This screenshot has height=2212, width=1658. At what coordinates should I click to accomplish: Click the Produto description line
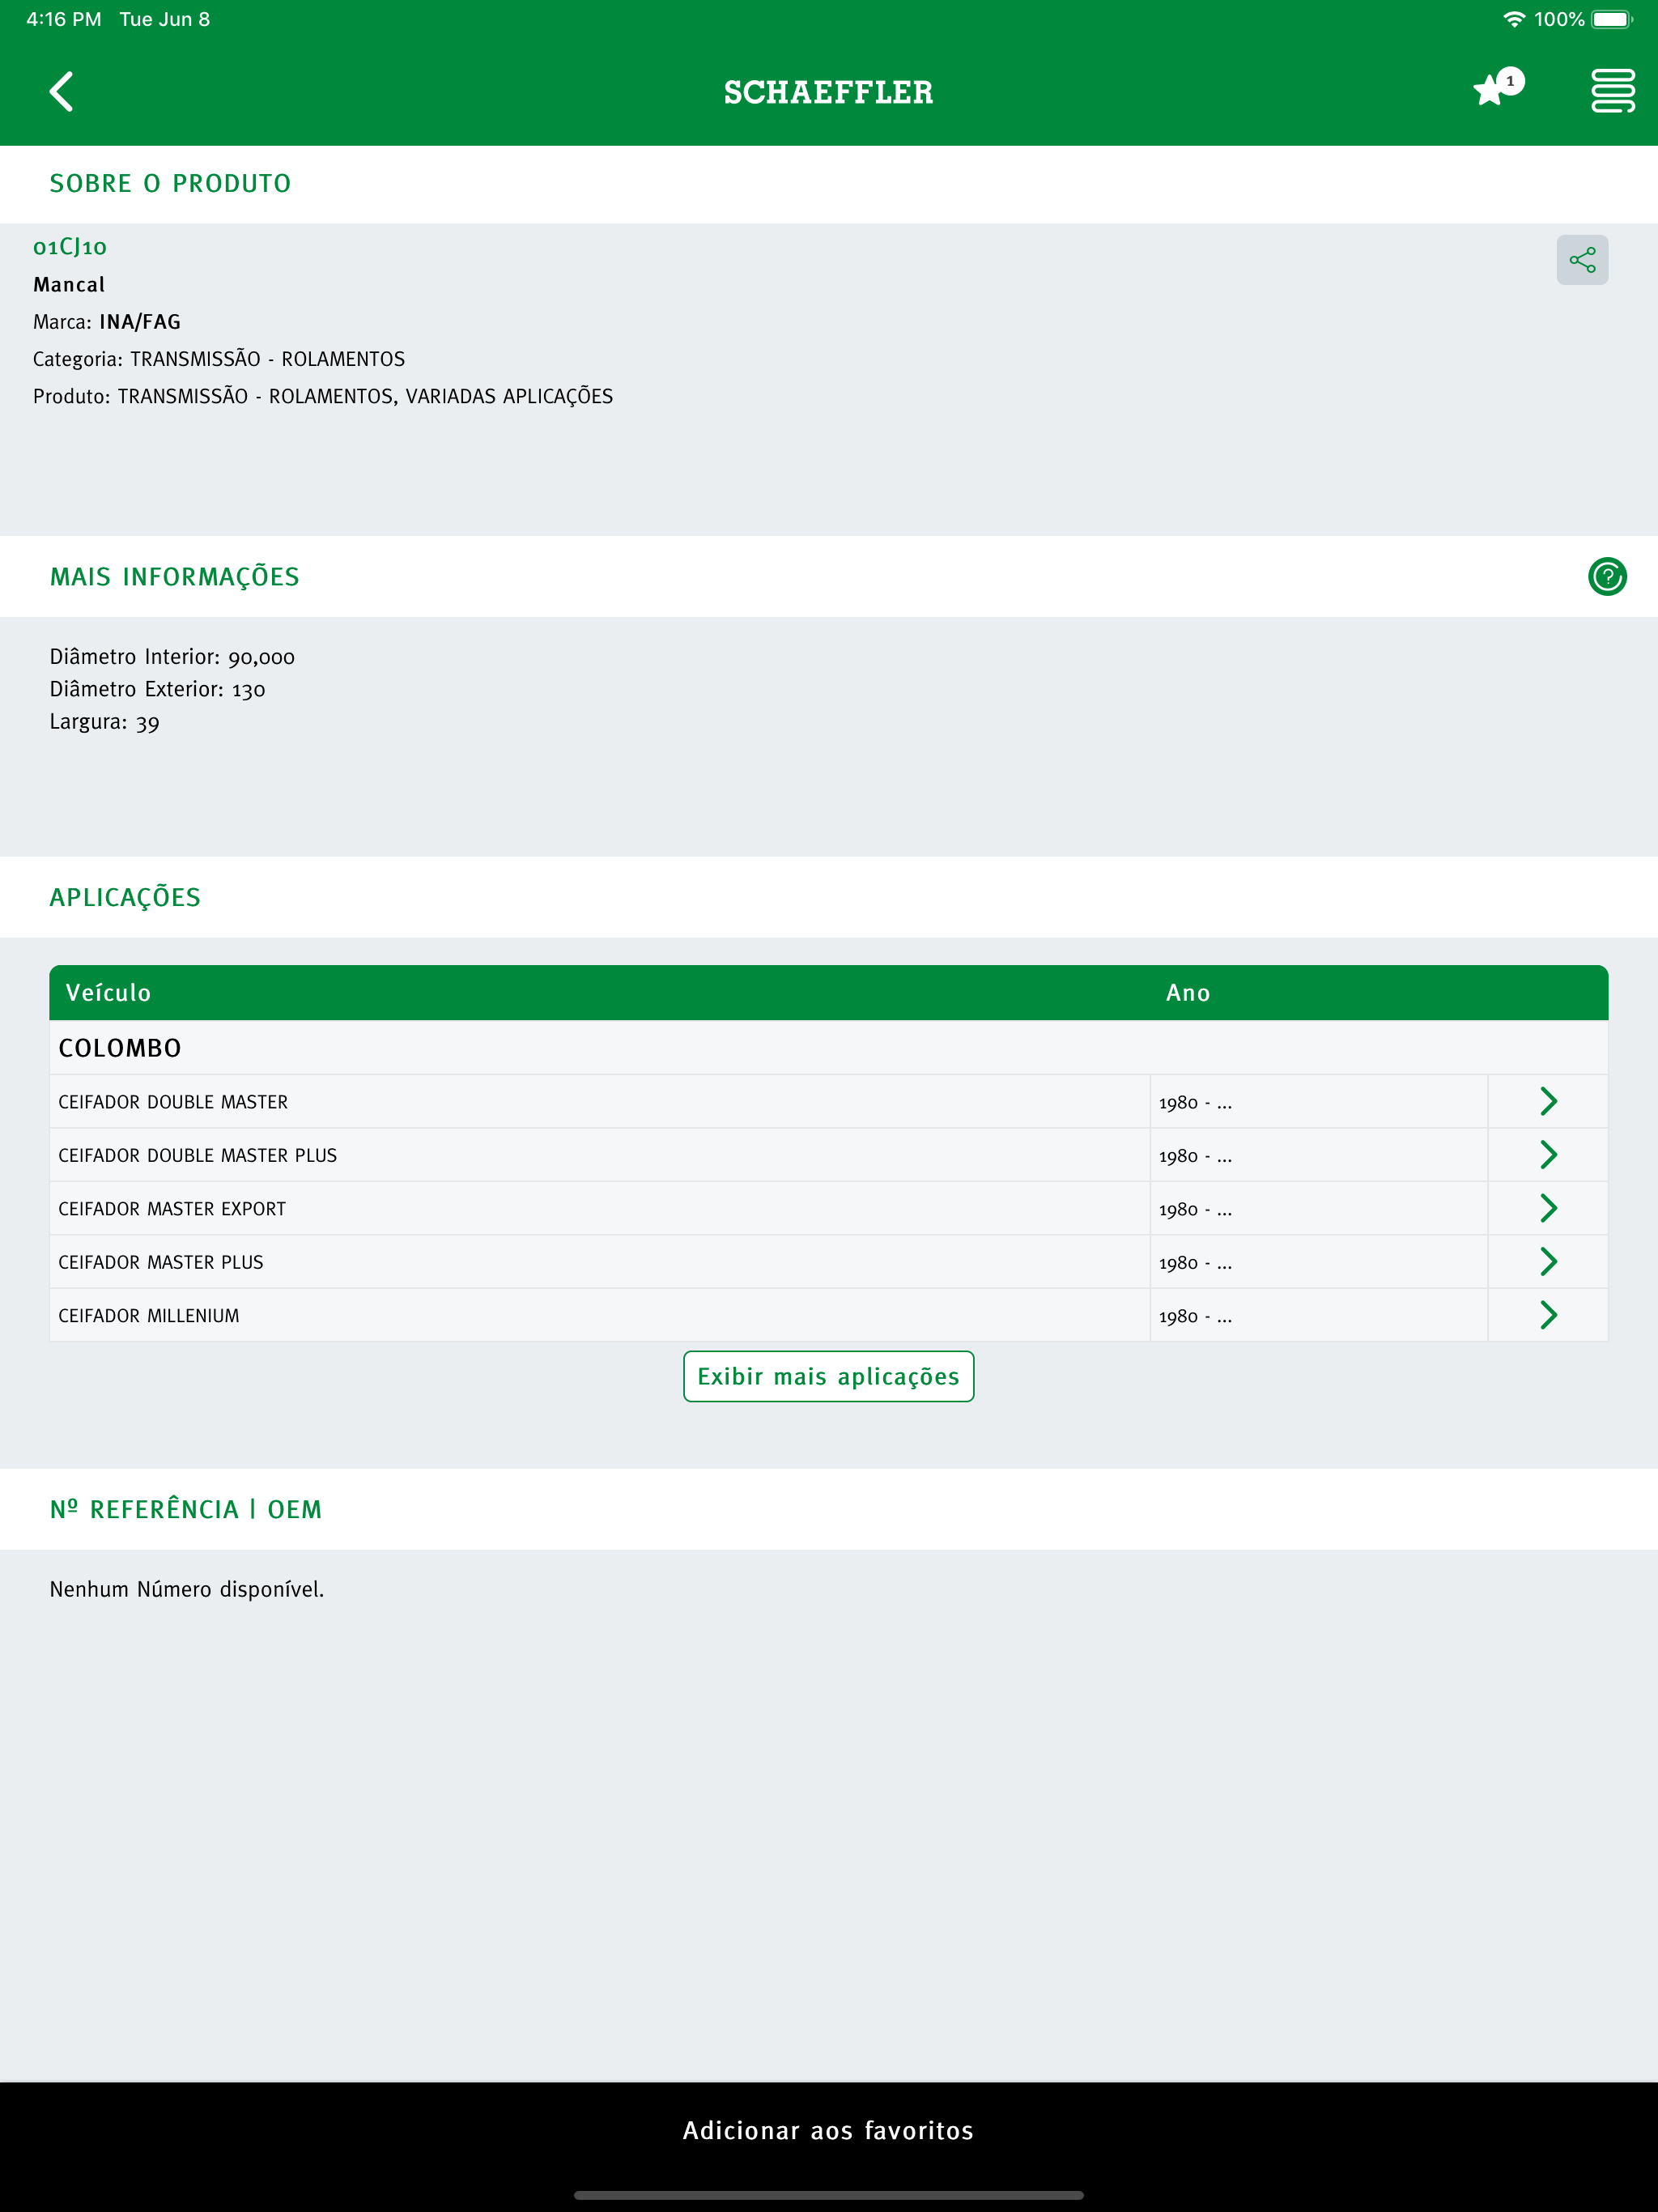pyautogui.click(x=323, y=396)
